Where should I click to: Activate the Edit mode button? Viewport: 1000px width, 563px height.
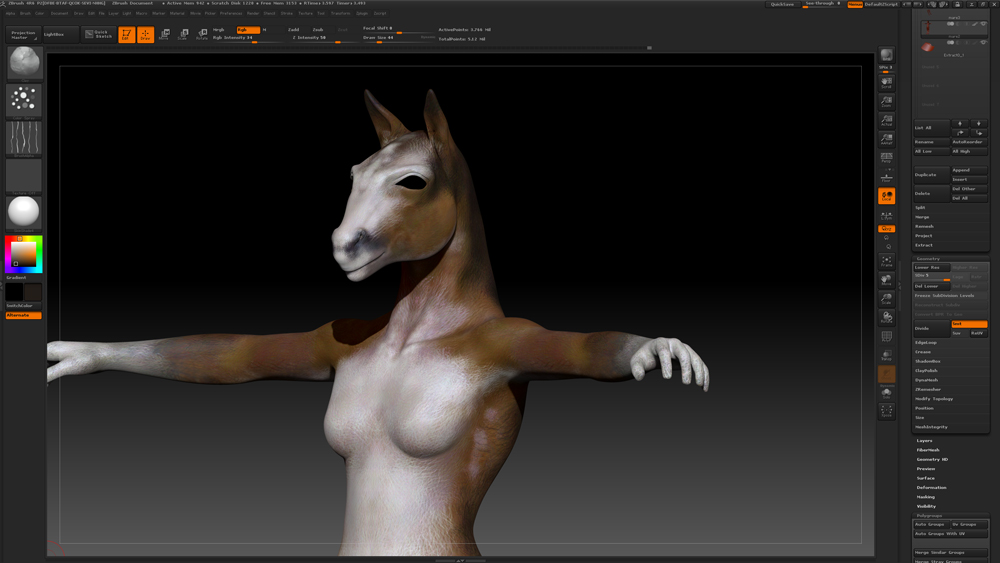coord(127,35)
